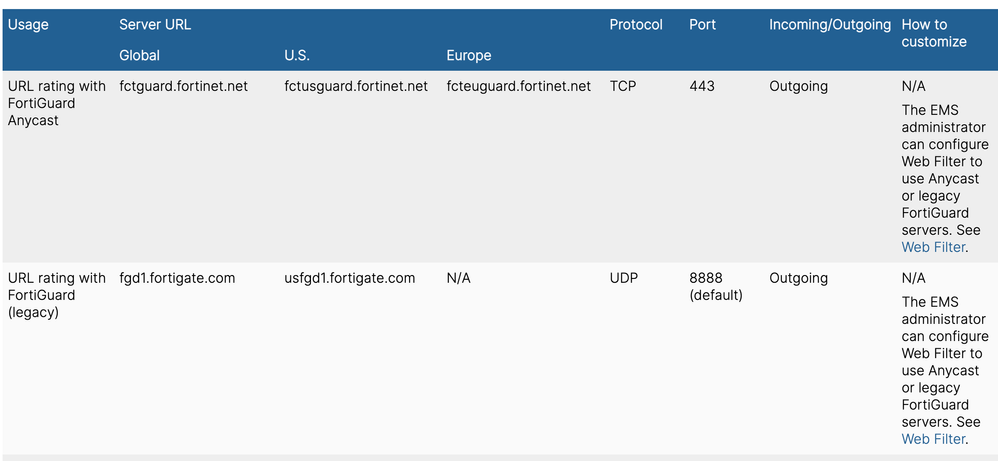Image resolution: width=998 pixels, height=461 pixels.
Task: Click the TCP protocol cell
Action: click(623, 86)
